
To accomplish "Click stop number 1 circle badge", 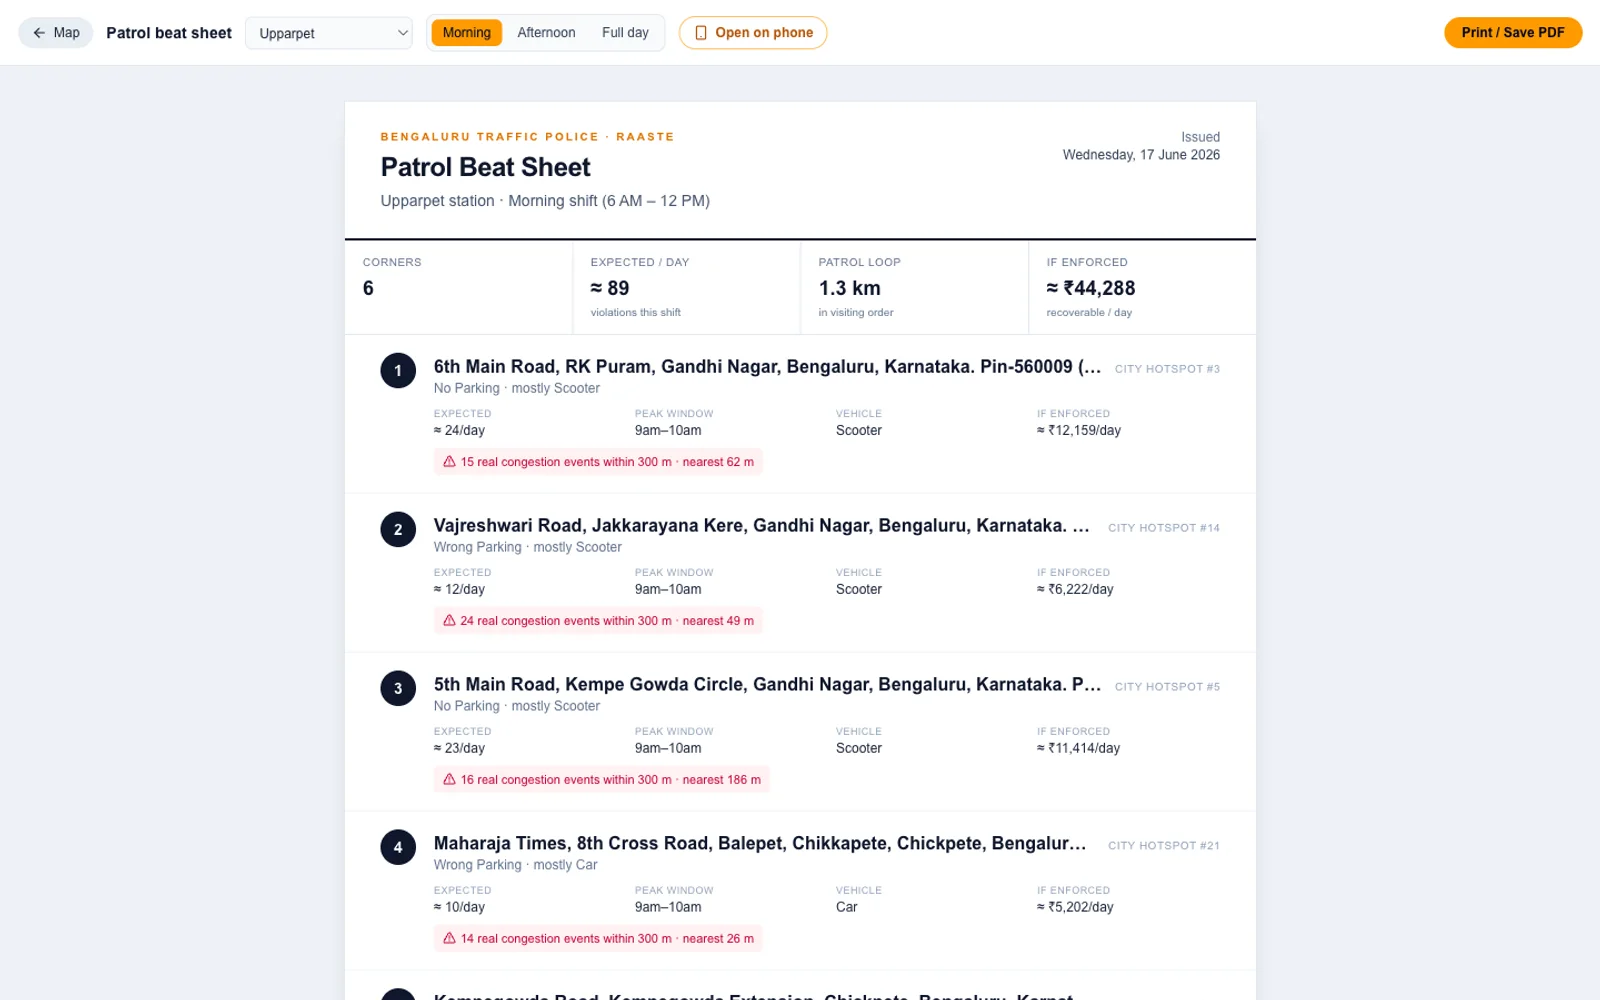I will [398, 370].
